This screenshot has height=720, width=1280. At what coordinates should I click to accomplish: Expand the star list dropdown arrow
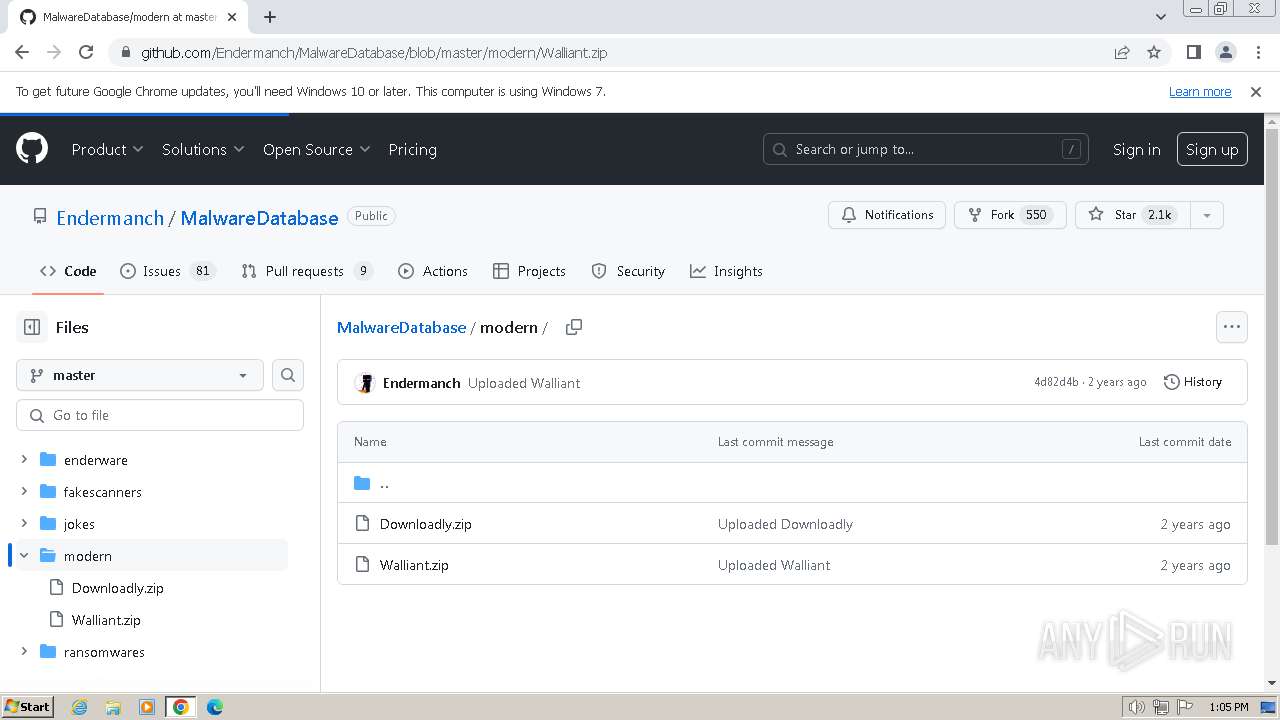(1207, 215)
